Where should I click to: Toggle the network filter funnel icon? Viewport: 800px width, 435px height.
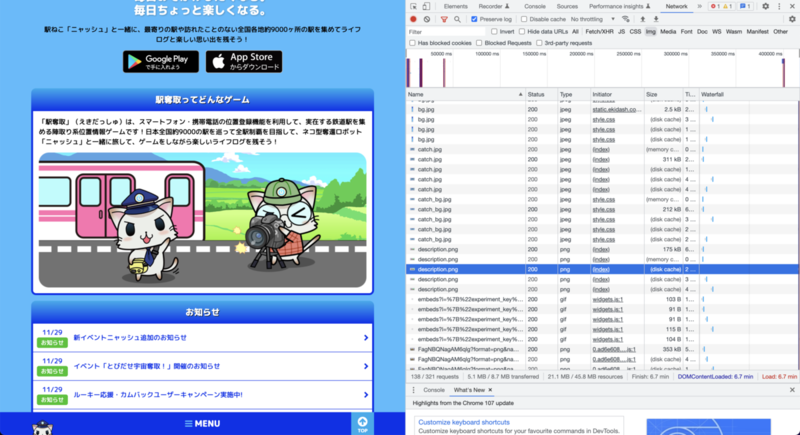click(x=444, y=19)
